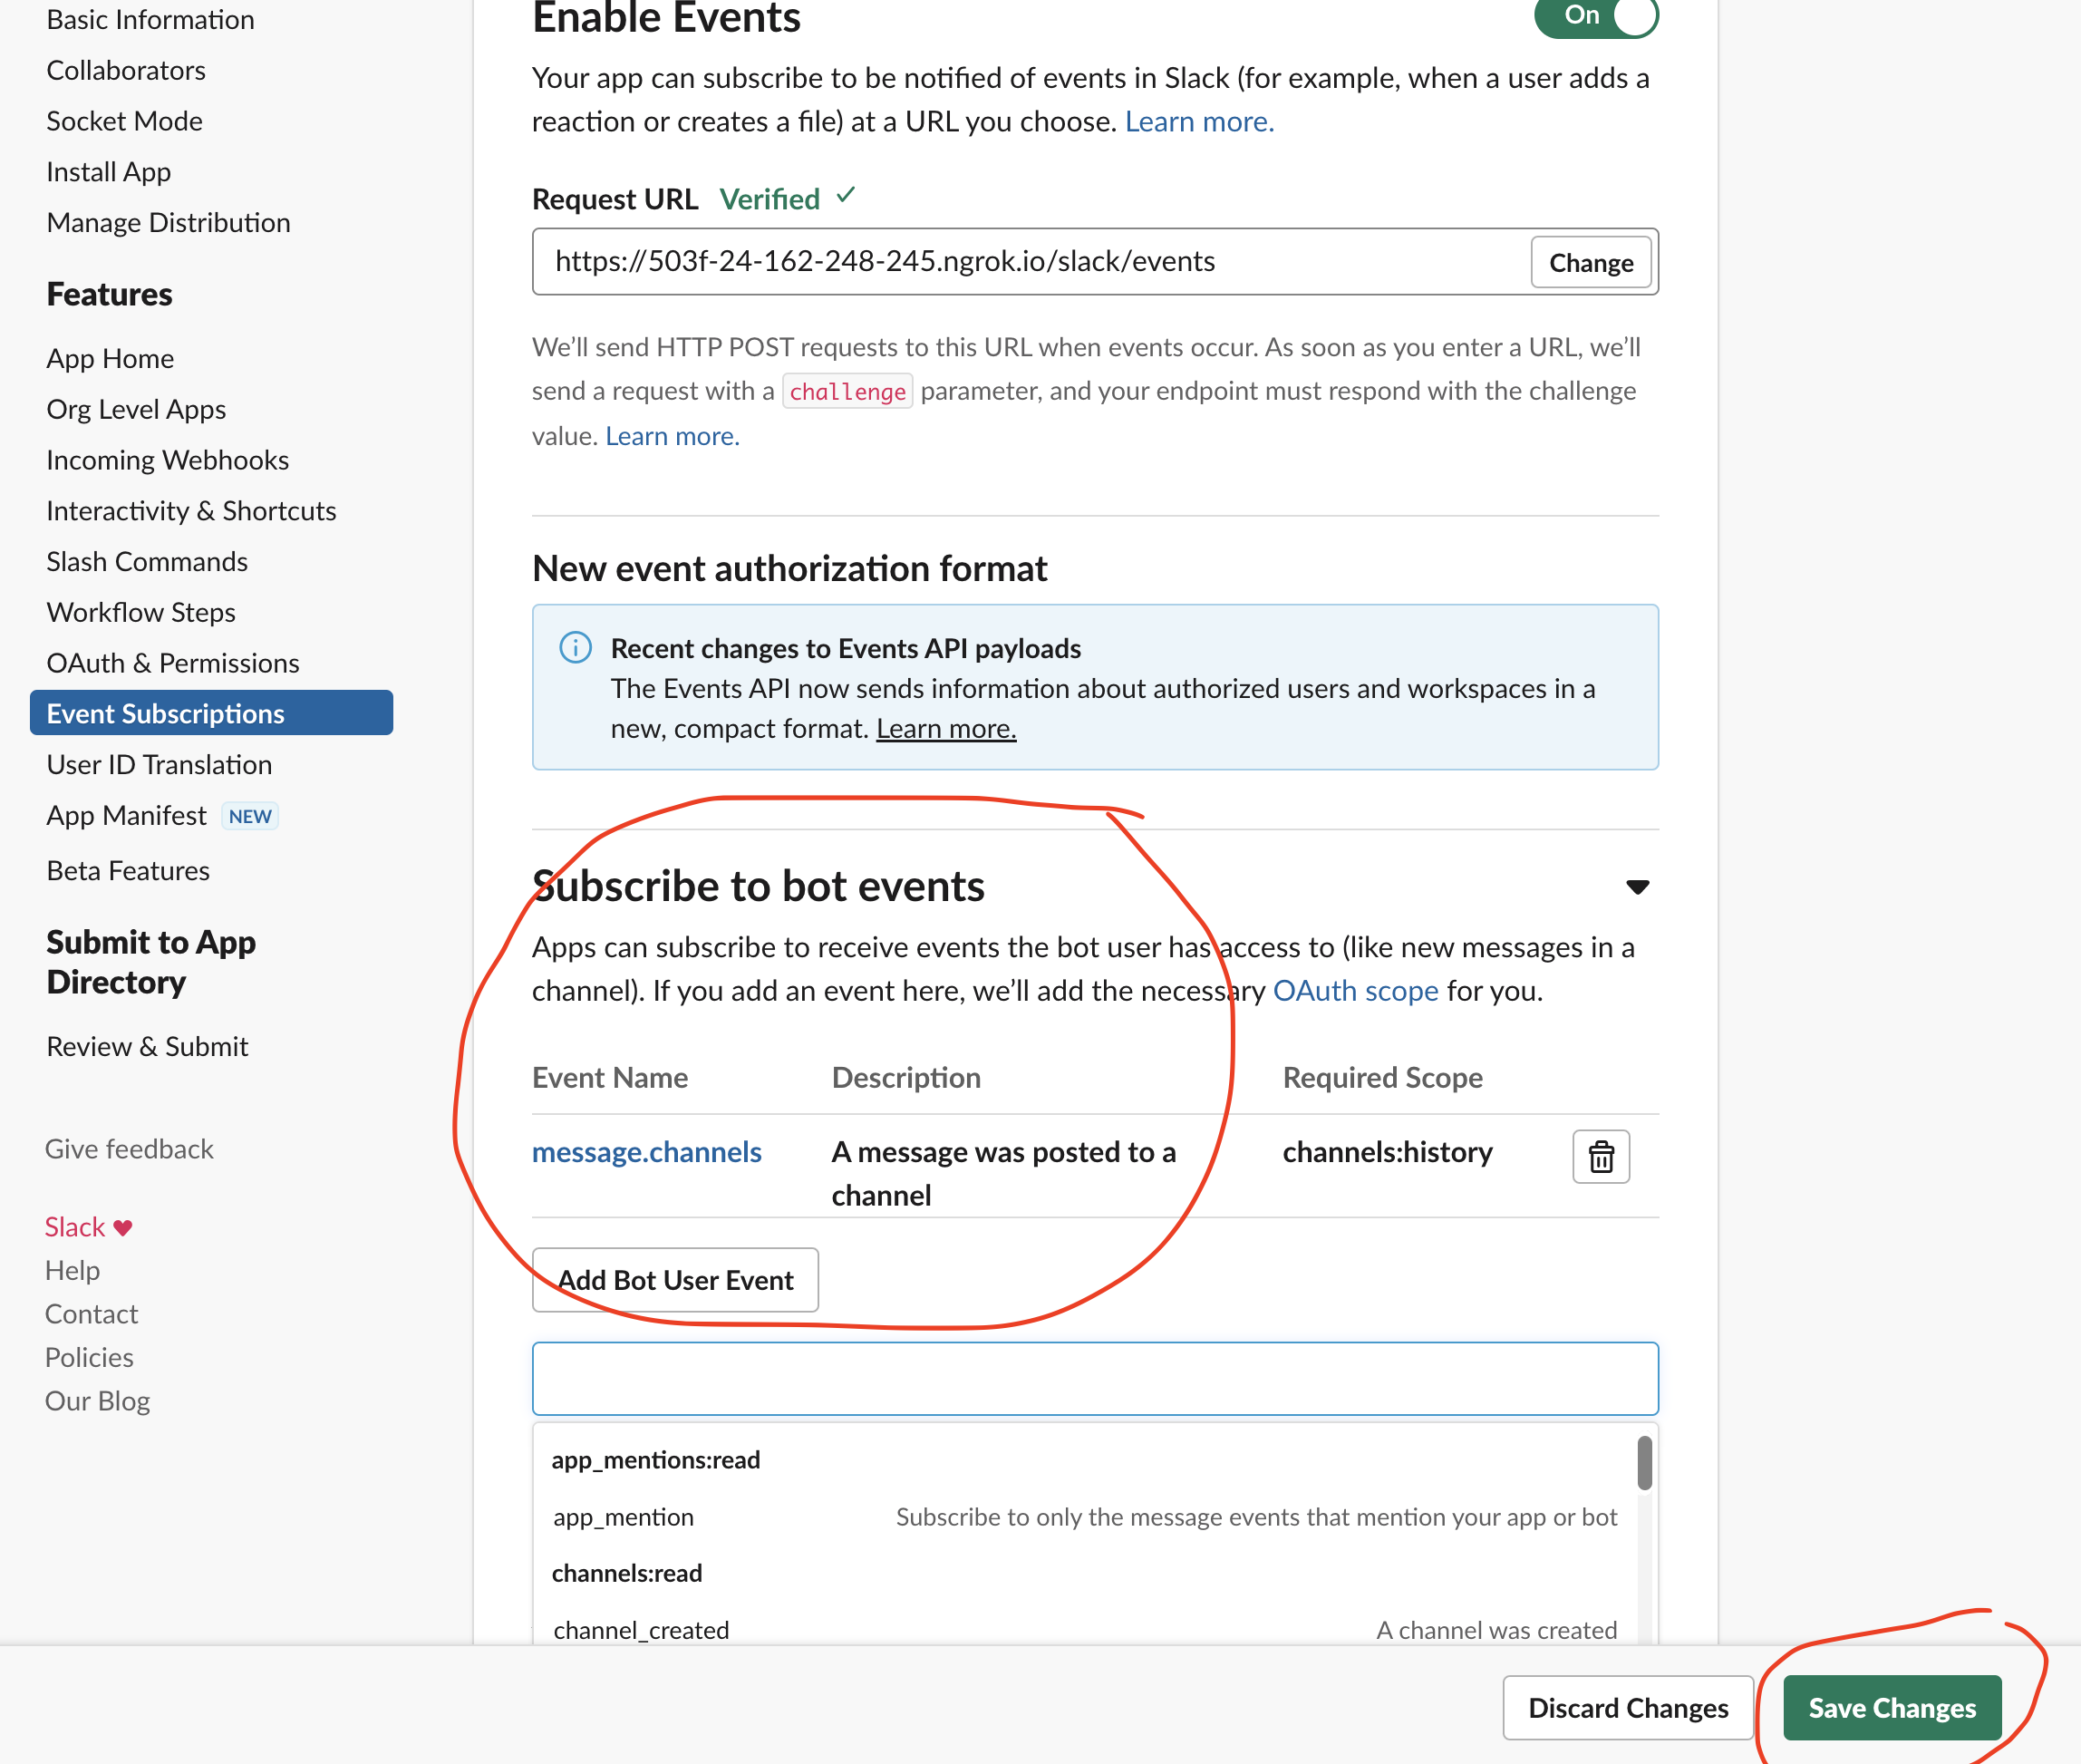The height and width of the screenshot is (1764, 2081).
Task: Select Event Subscriptions in sidebar
Action: tap(211, 713)
